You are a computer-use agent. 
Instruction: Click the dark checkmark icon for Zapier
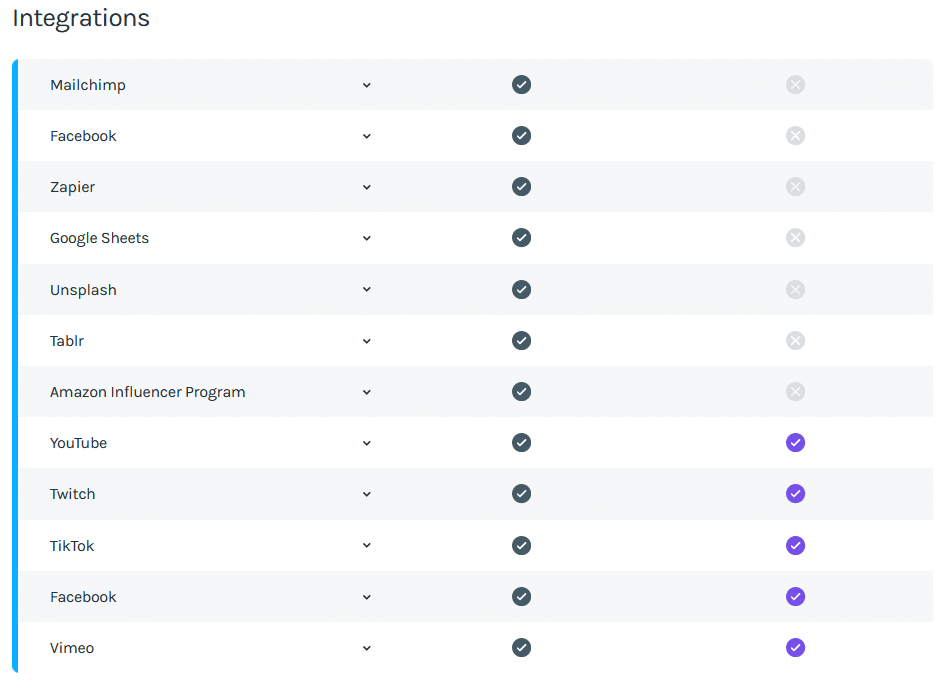click(521, 187)
